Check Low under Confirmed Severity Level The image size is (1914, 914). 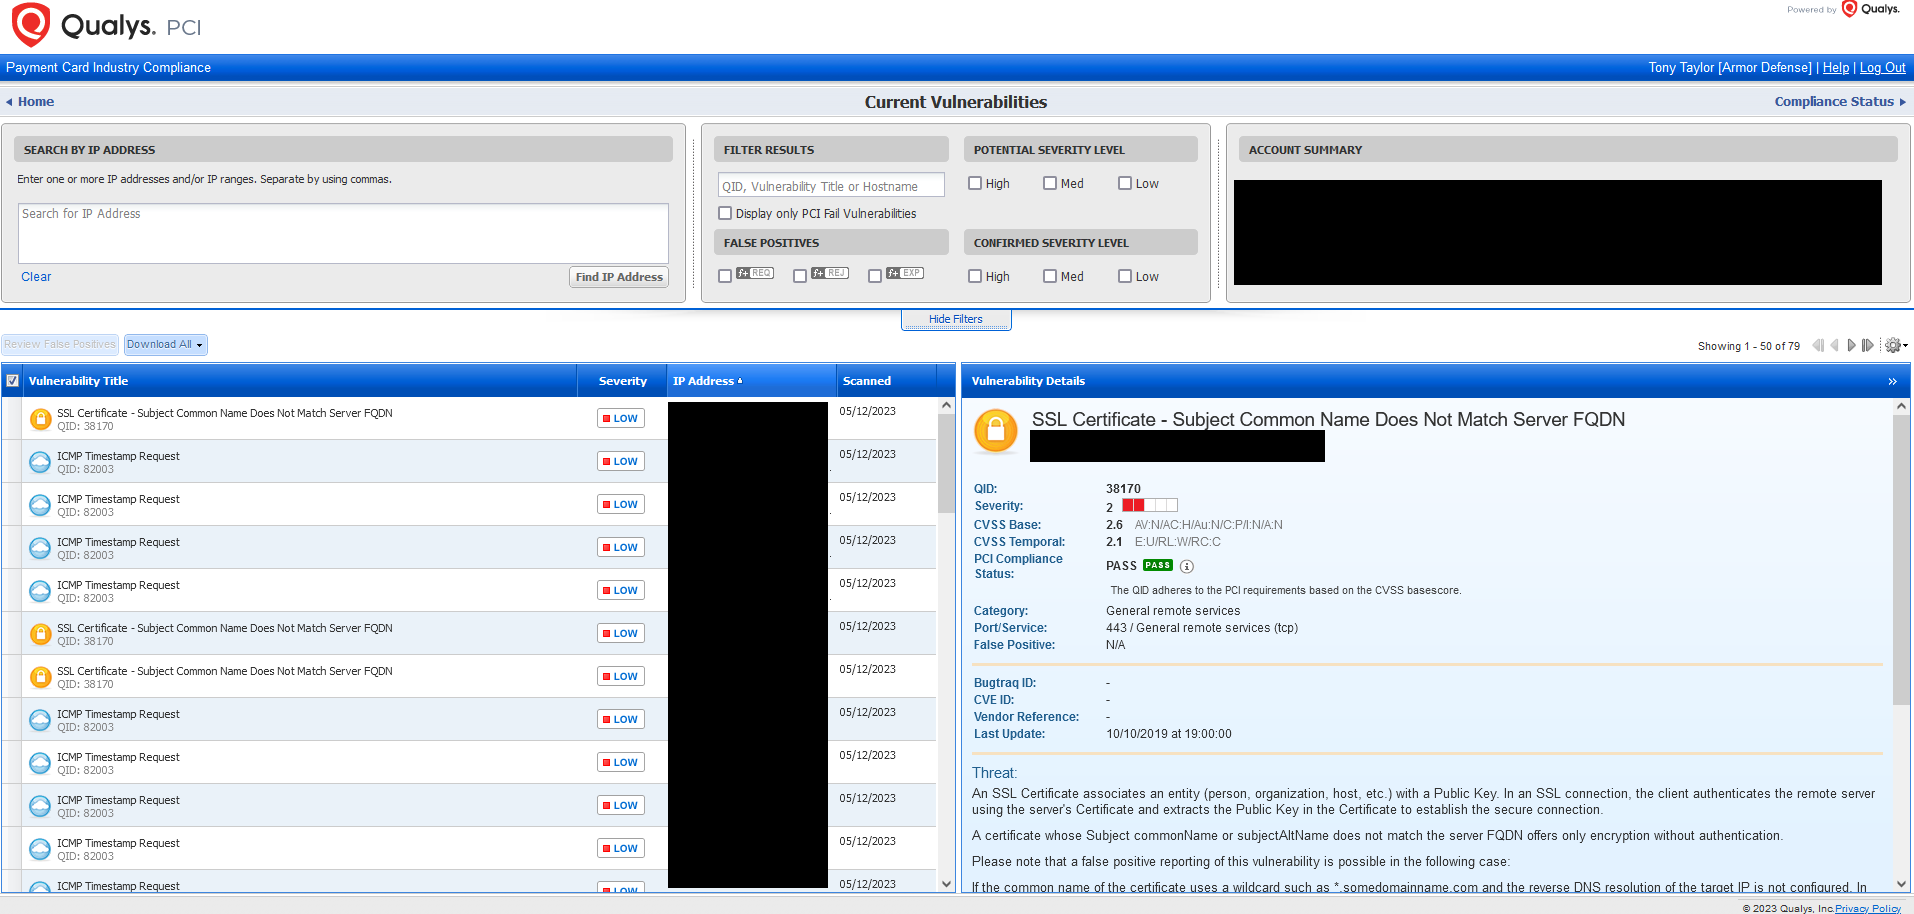click(x=1125, y=276)
